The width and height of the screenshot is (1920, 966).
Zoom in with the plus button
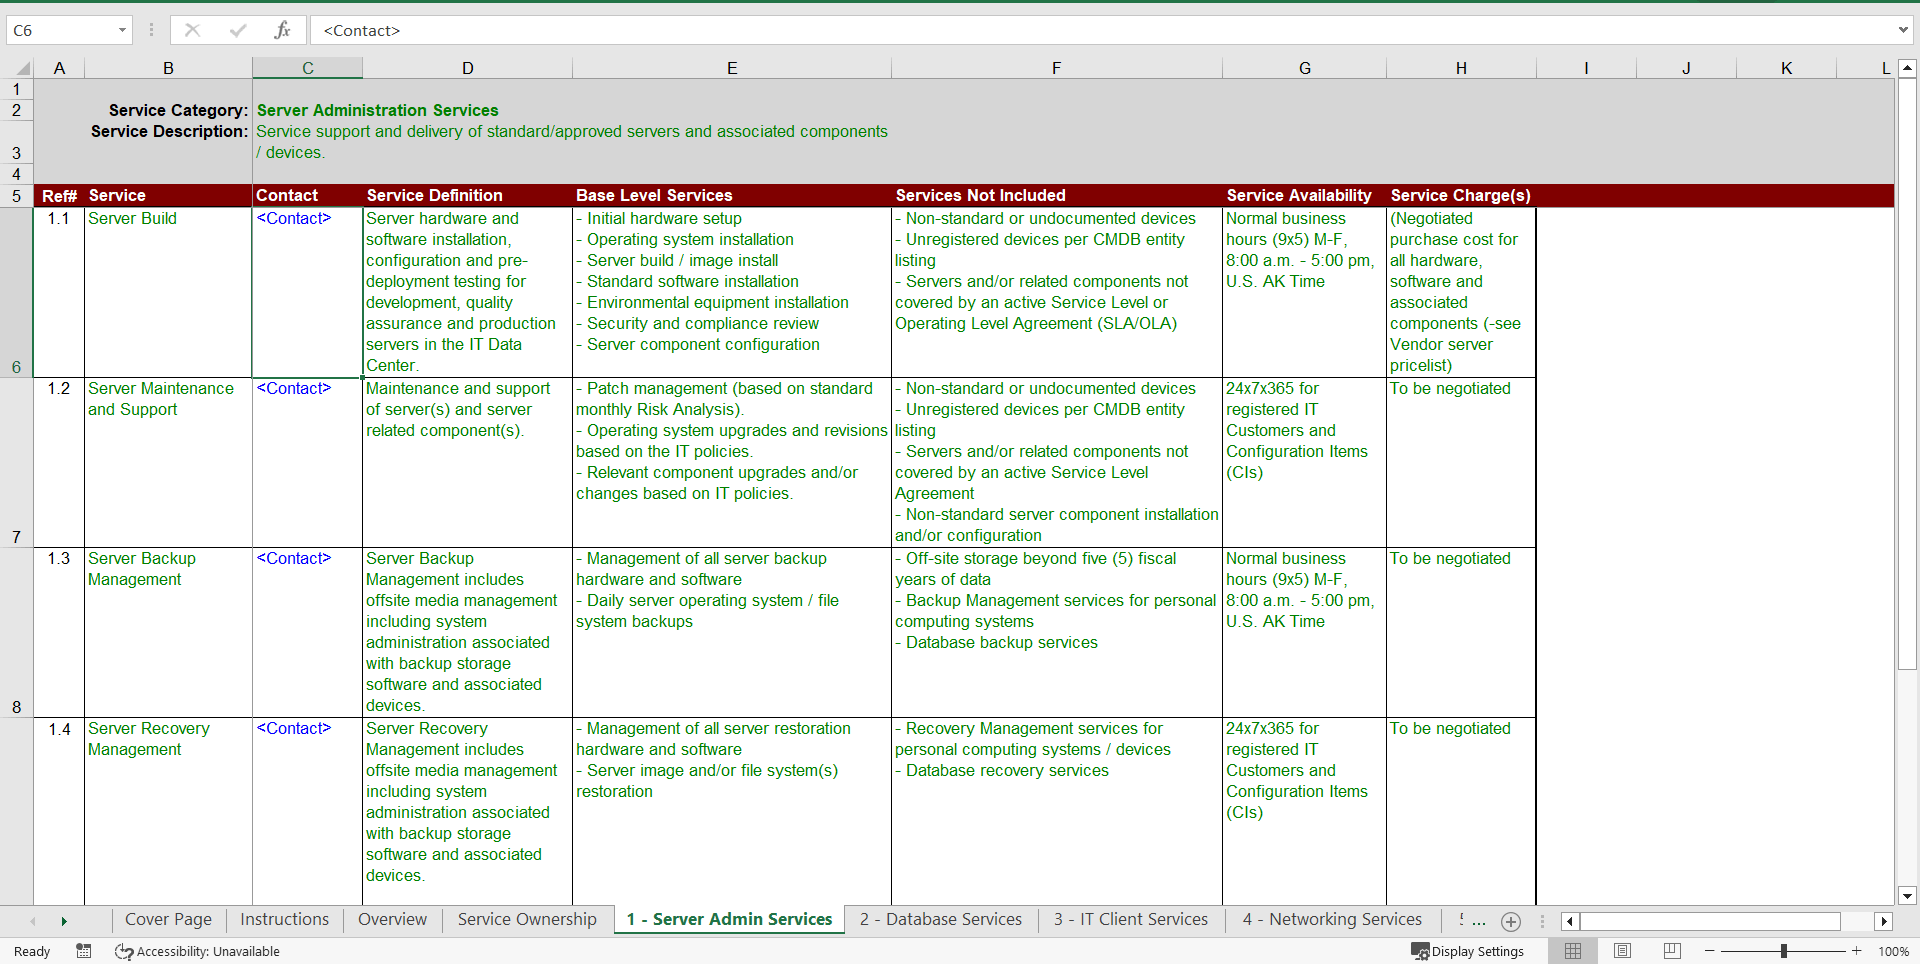[1857, 951]
